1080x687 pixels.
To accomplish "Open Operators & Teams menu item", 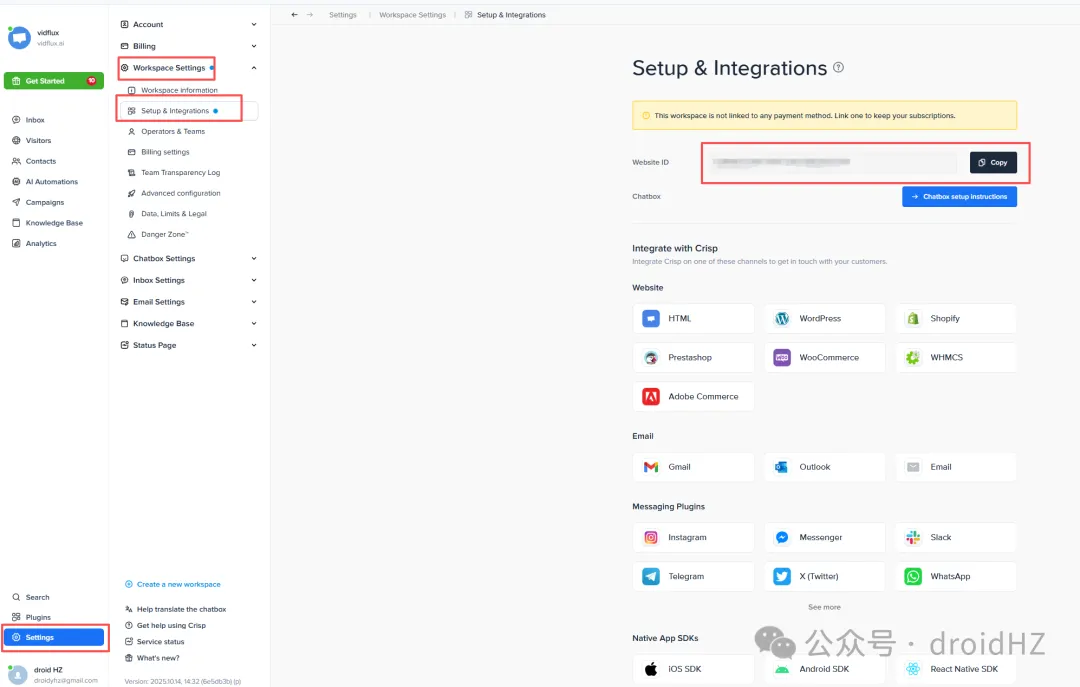I will (x=172, y=132).
